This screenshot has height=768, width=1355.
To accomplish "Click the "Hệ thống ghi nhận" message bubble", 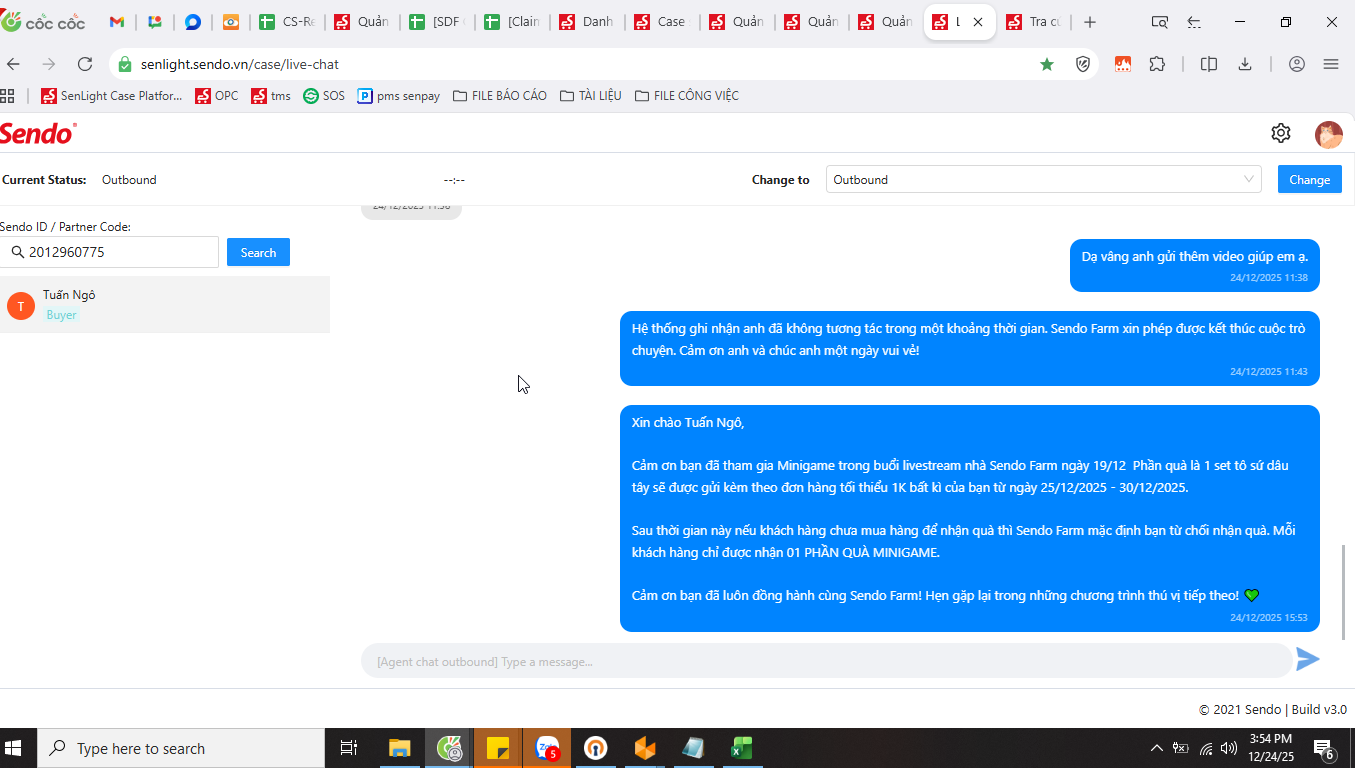I will (970, 347).
